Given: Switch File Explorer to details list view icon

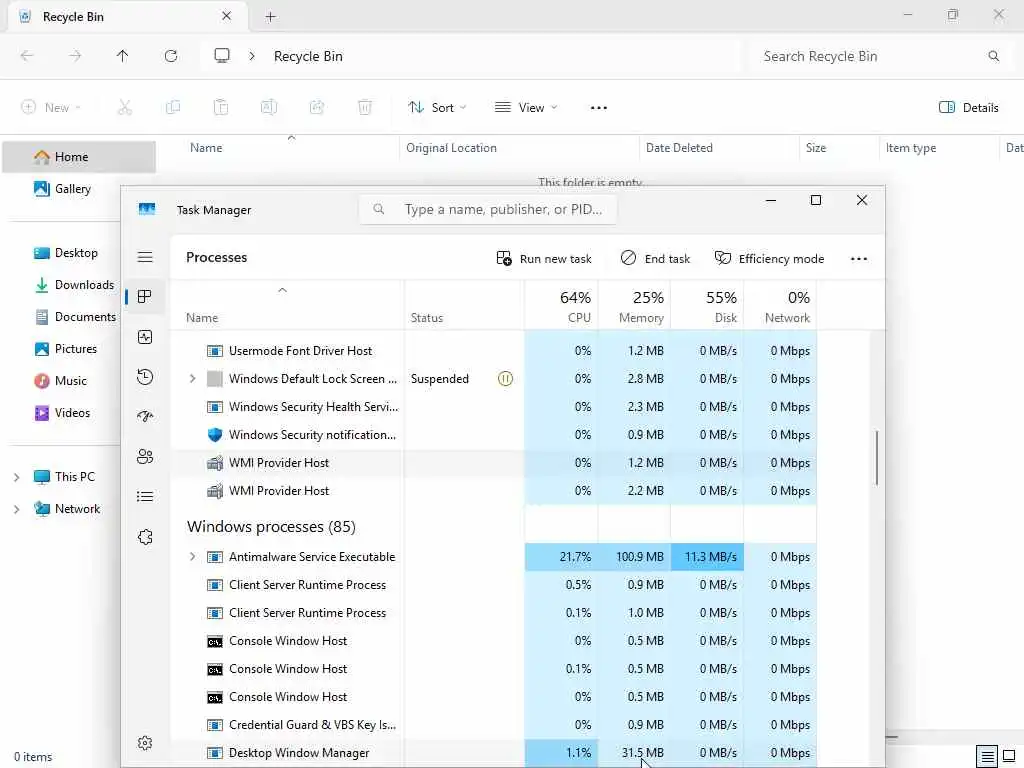Looking at the screenshot, I should click(x=987, y=757).
